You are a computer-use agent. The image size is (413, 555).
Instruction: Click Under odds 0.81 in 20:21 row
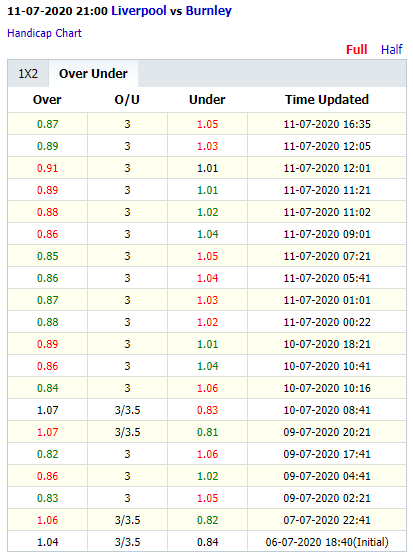[x=207, y=432]
